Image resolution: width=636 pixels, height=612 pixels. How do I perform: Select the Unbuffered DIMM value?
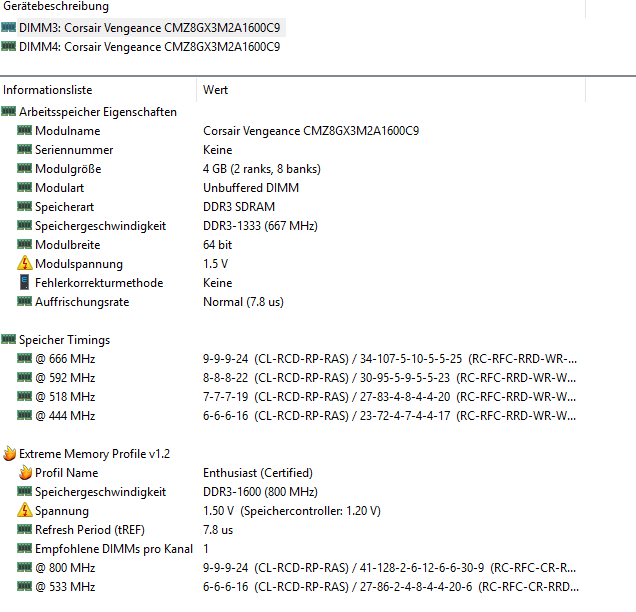click(x=251, y=188)
